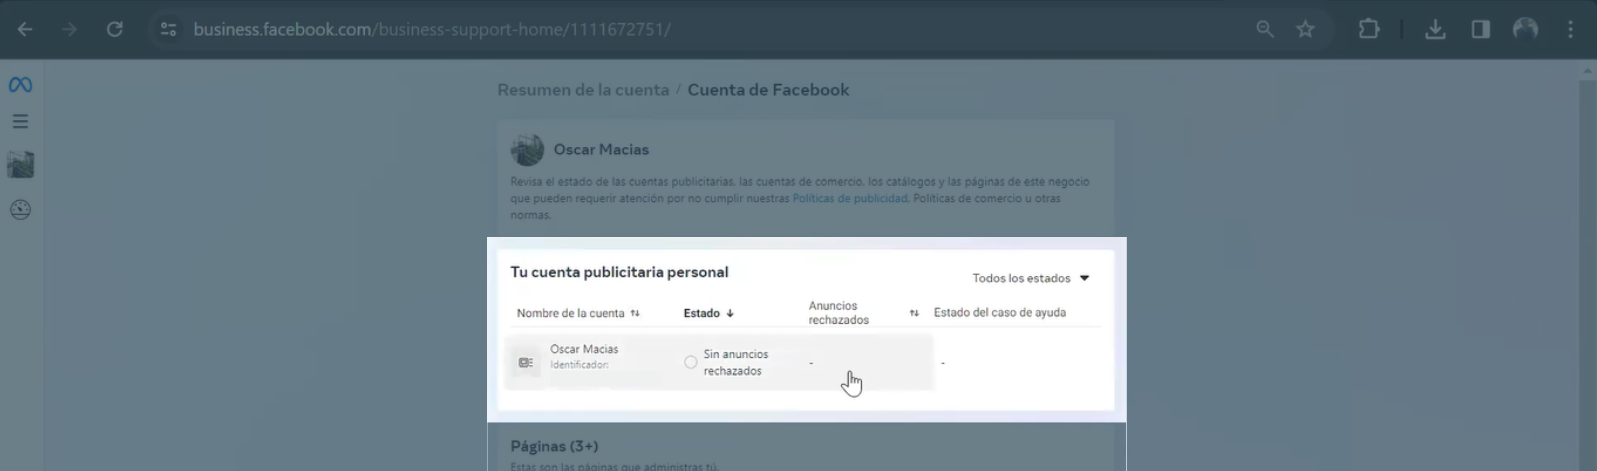Viewport: 1597px width, 471px height.
Task: Open the hamburger menu in sidebar
Action: tap(20, 121)
